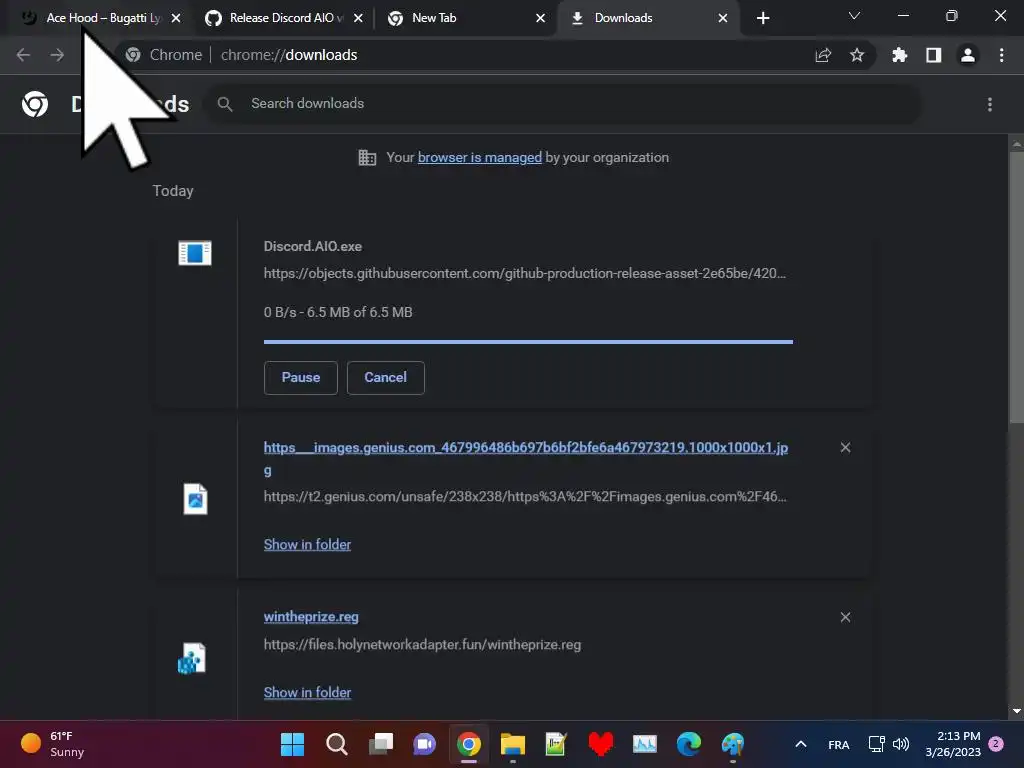Open the profile avatar icon
This screenshot has width=1024, height=768.
tap(967, 55)
